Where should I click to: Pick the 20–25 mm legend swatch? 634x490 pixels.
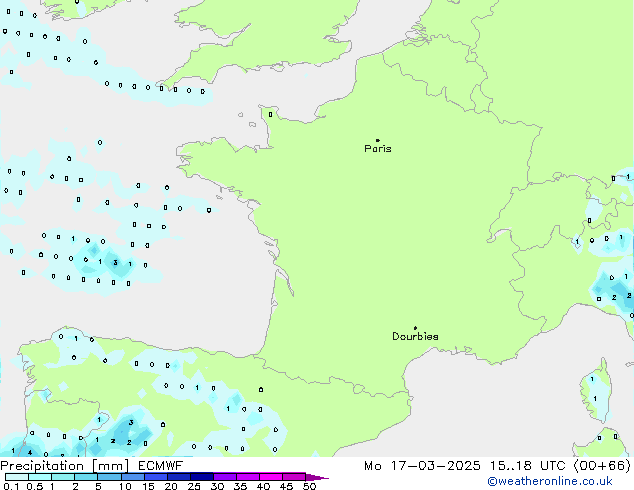tap(178, 477)
